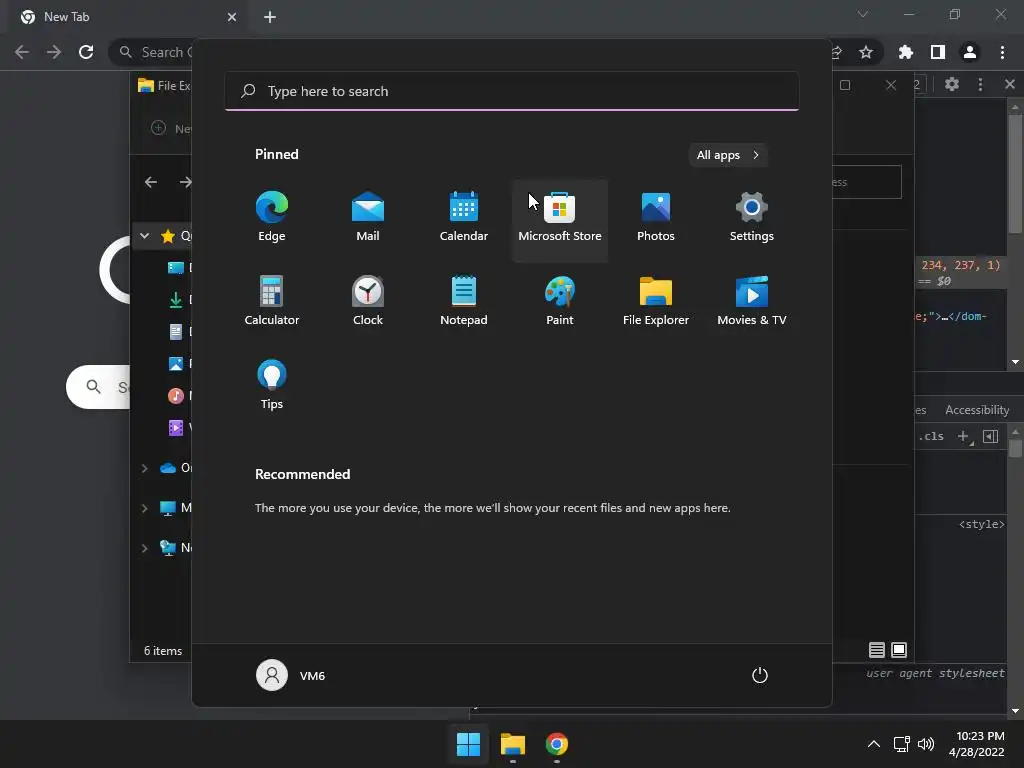Image resolution: width=1024 pixels, height=768 pixels.
Task: Open File Explorer from the taskbar
Action: [513, 744]
